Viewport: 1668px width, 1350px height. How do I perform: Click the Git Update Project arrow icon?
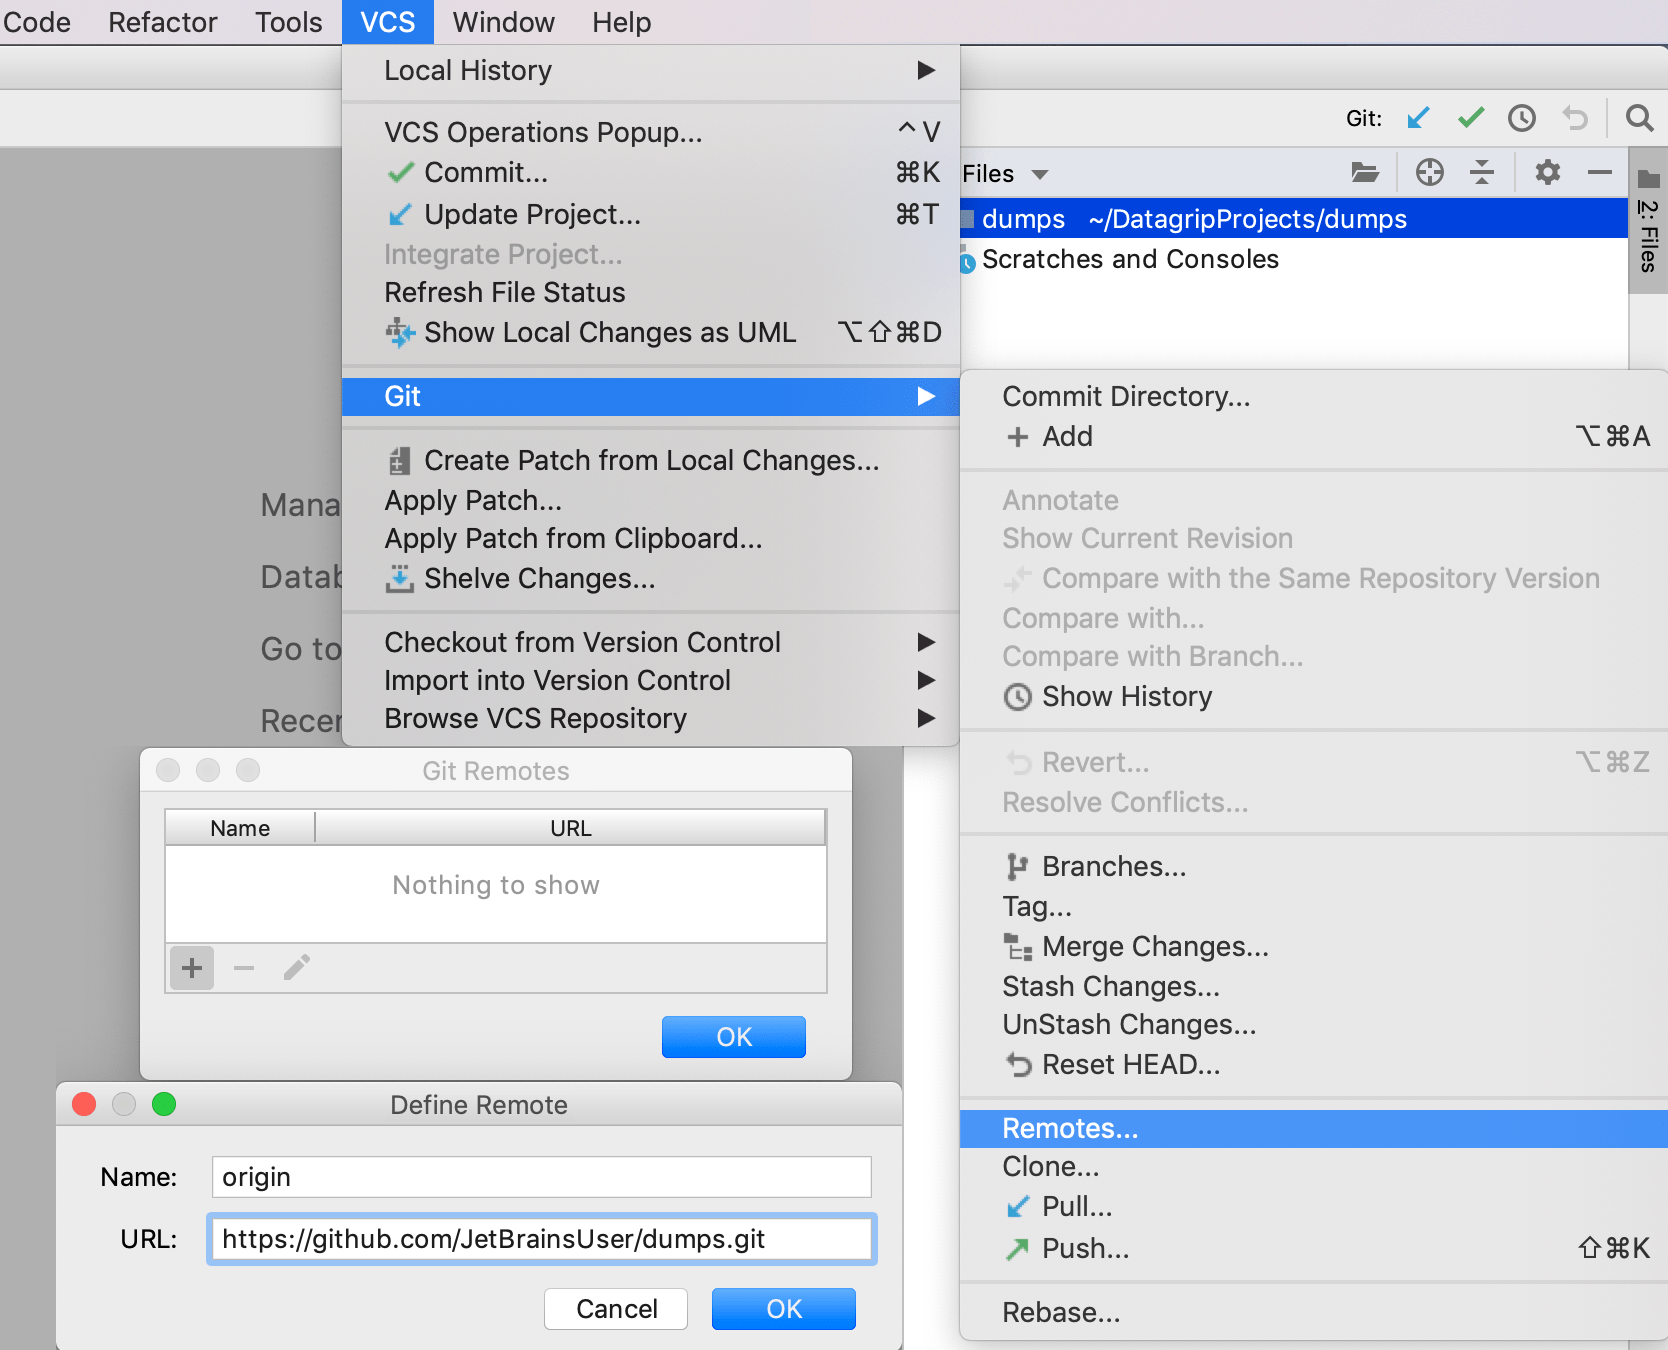pos(1418,118)
